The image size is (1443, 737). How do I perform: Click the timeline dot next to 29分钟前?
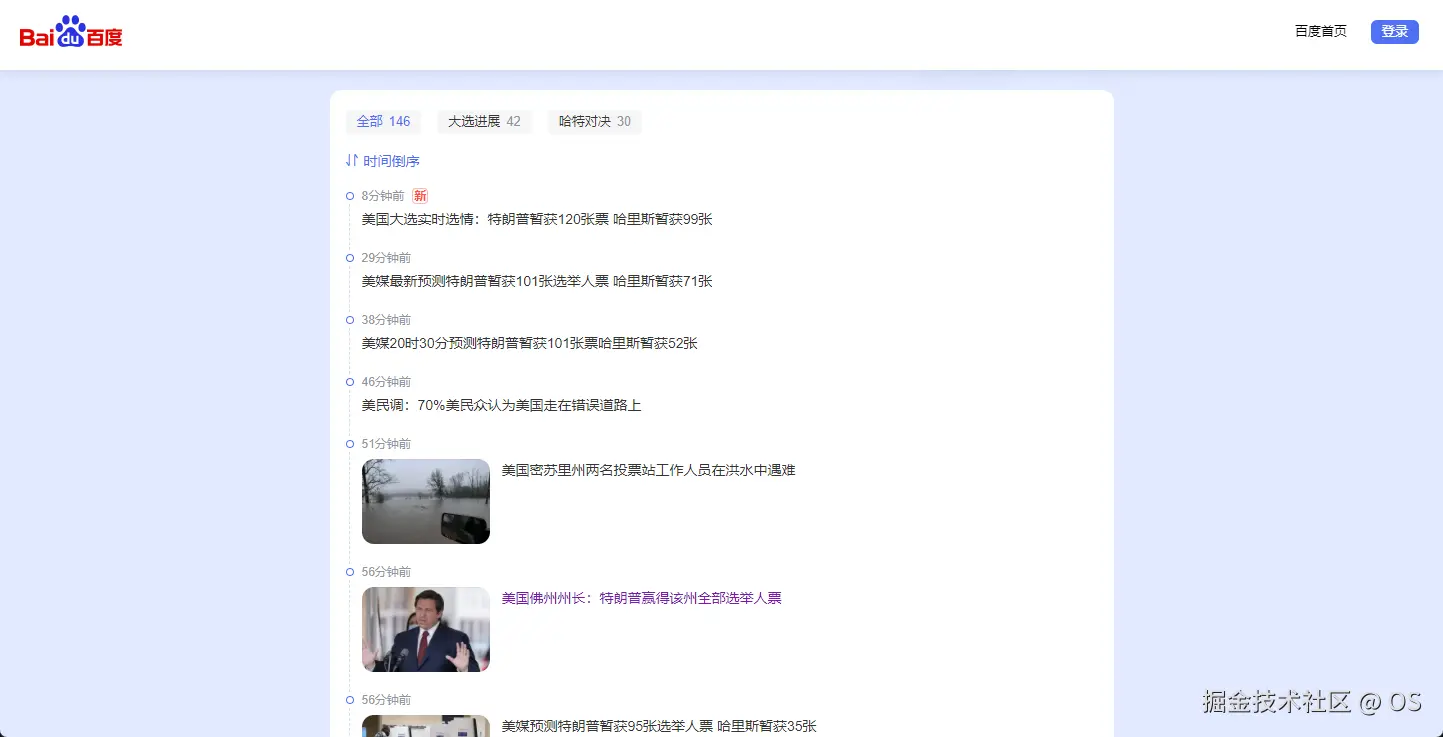349,257
